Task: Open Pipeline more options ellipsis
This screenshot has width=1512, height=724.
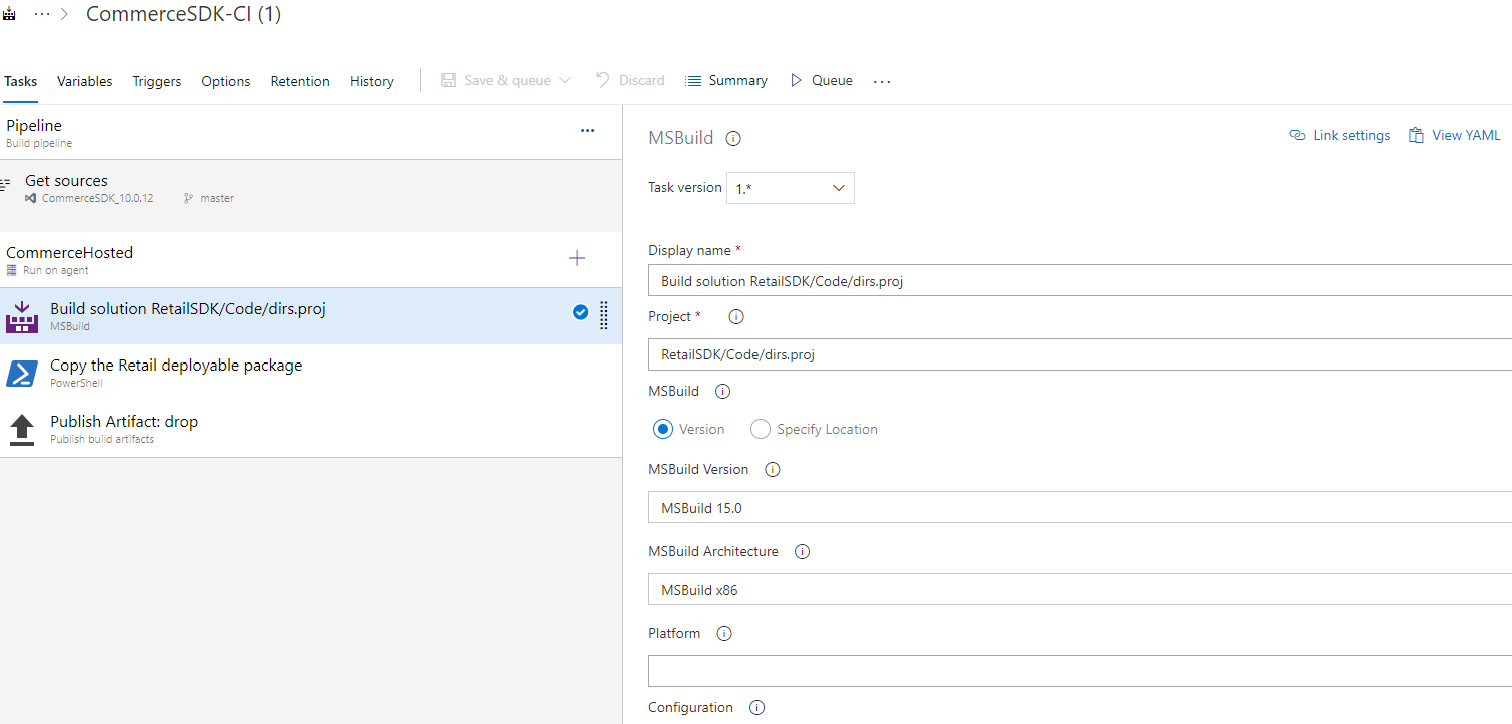Action: [588, 131]
